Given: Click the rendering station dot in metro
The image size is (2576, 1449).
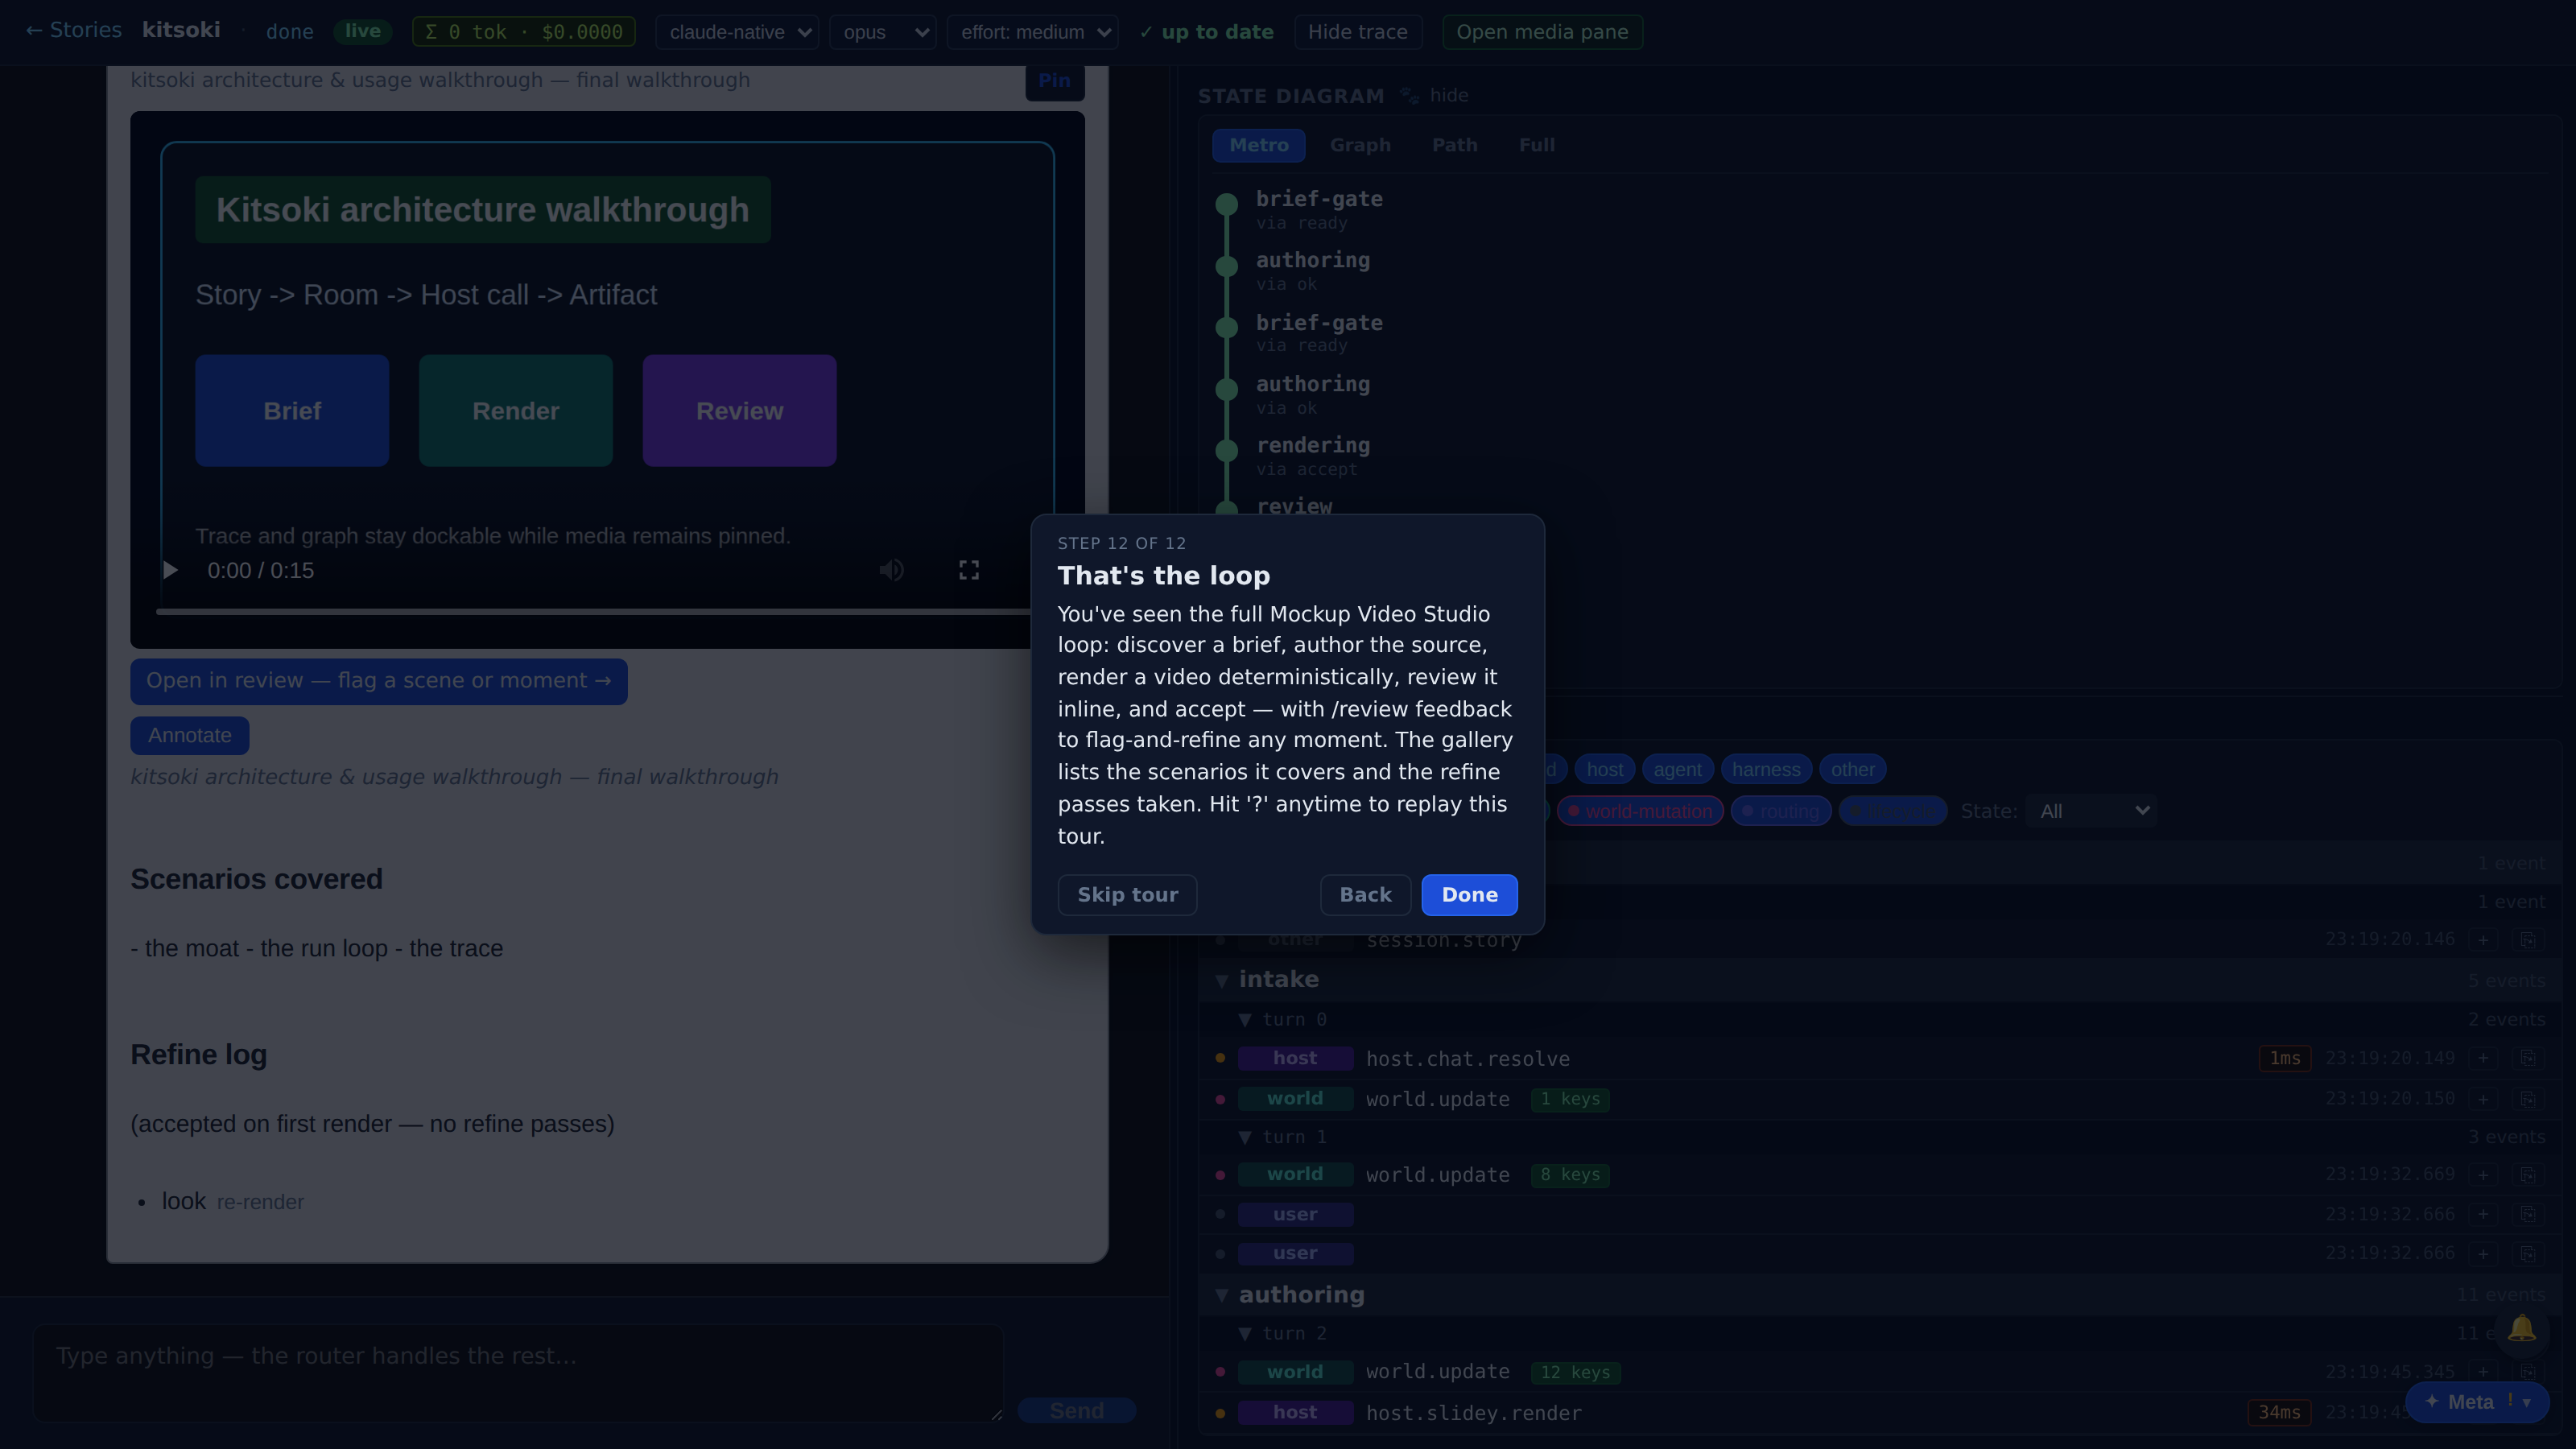Looking at the screenshot, I should coord(1226,450).
